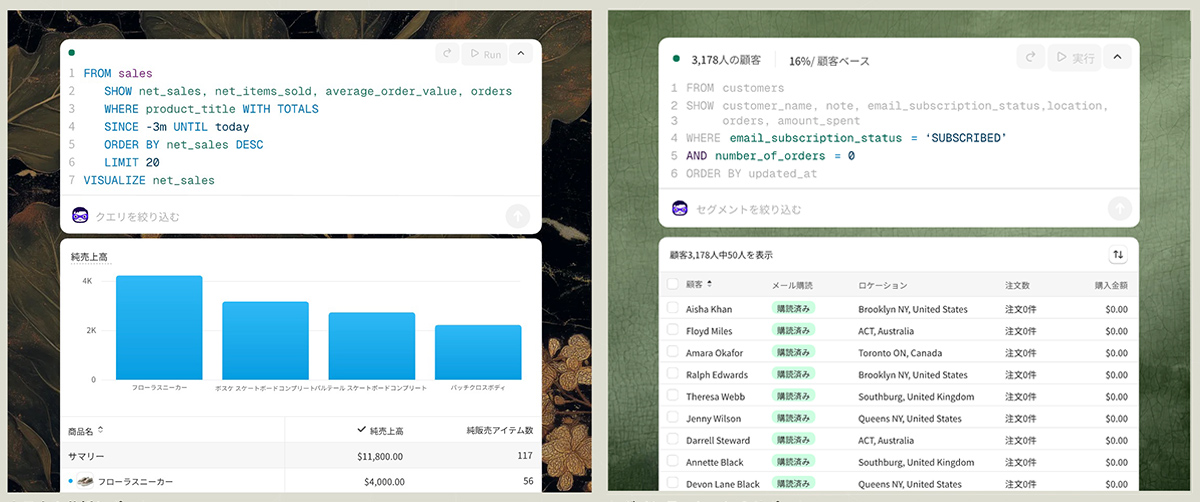Click the 純販売アイテム数 column header
Viewport: 1200px width, 502px height.
pos(499,430)
